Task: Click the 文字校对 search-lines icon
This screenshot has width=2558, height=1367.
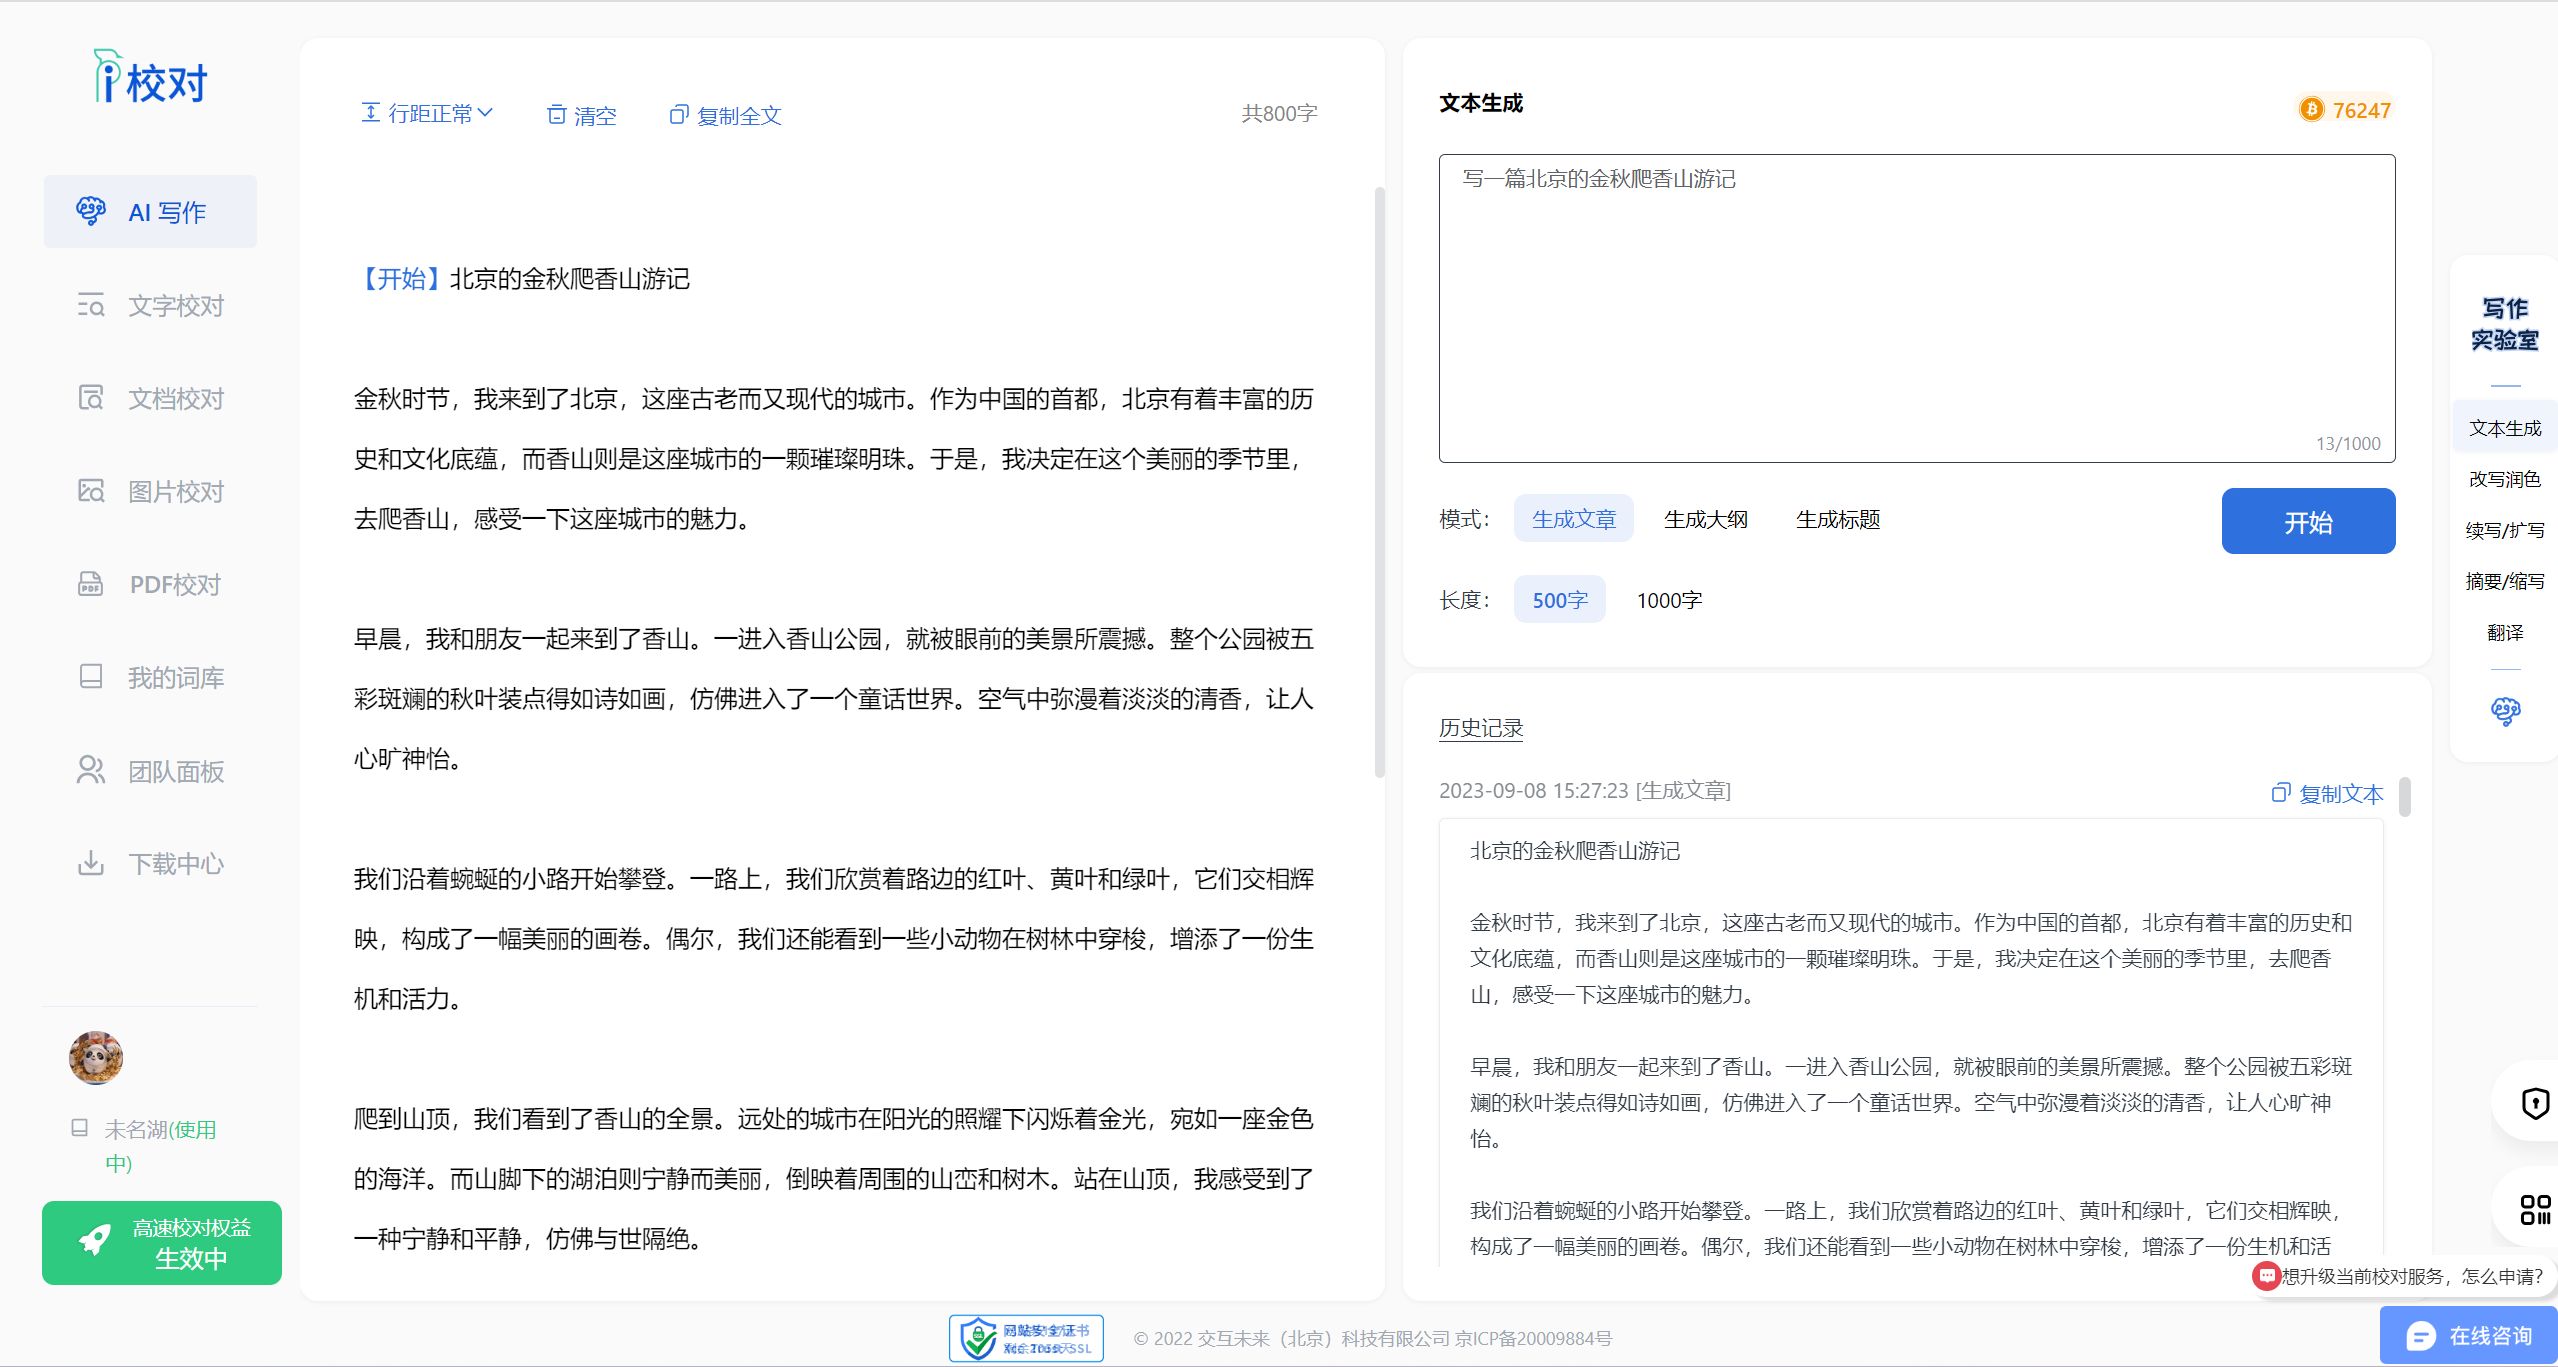Action: [x=90, y=305]
